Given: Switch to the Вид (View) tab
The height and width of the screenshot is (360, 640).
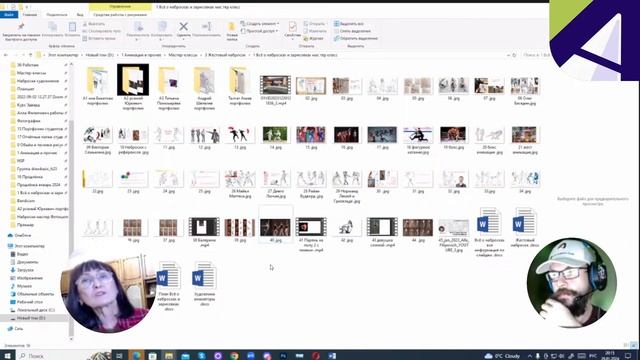Looking at the screenshot, I should pyautogui.click(x=80, y=15).
